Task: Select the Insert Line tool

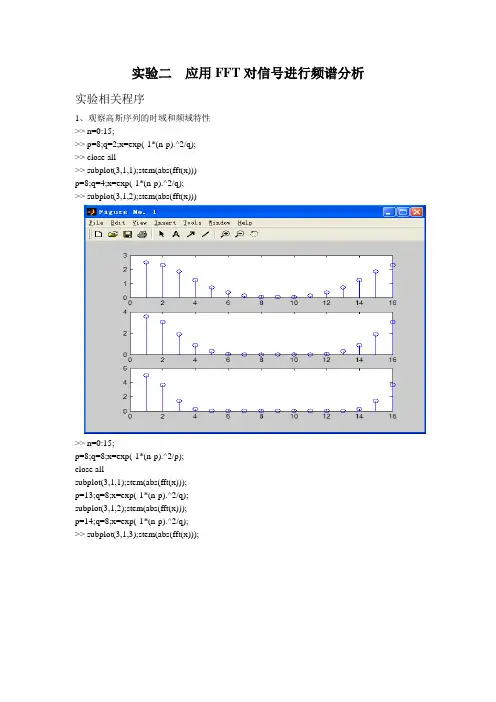Action: coord(205,234)
